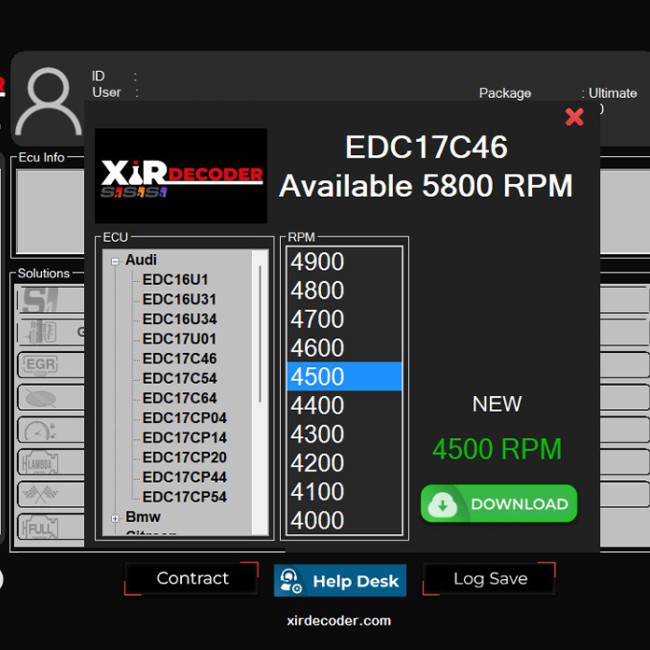Open the FULL engine solution icon

(41, 527)
